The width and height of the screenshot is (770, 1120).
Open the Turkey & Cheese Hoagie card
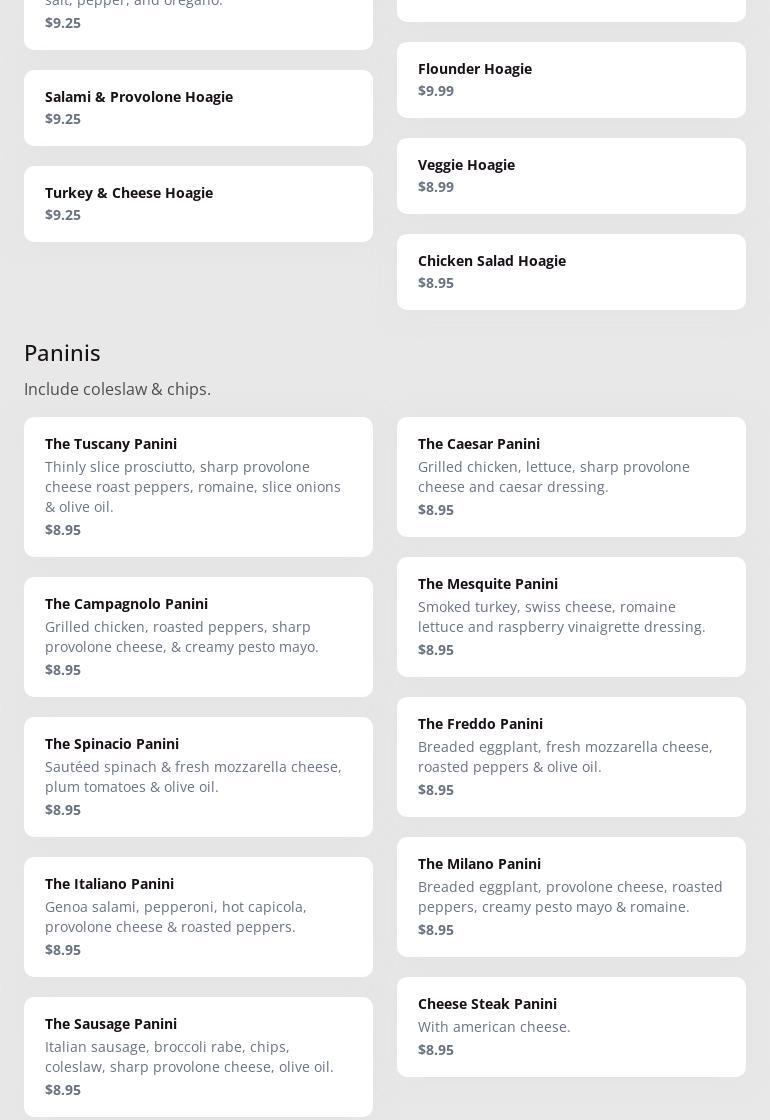click(x=198, y=204)
